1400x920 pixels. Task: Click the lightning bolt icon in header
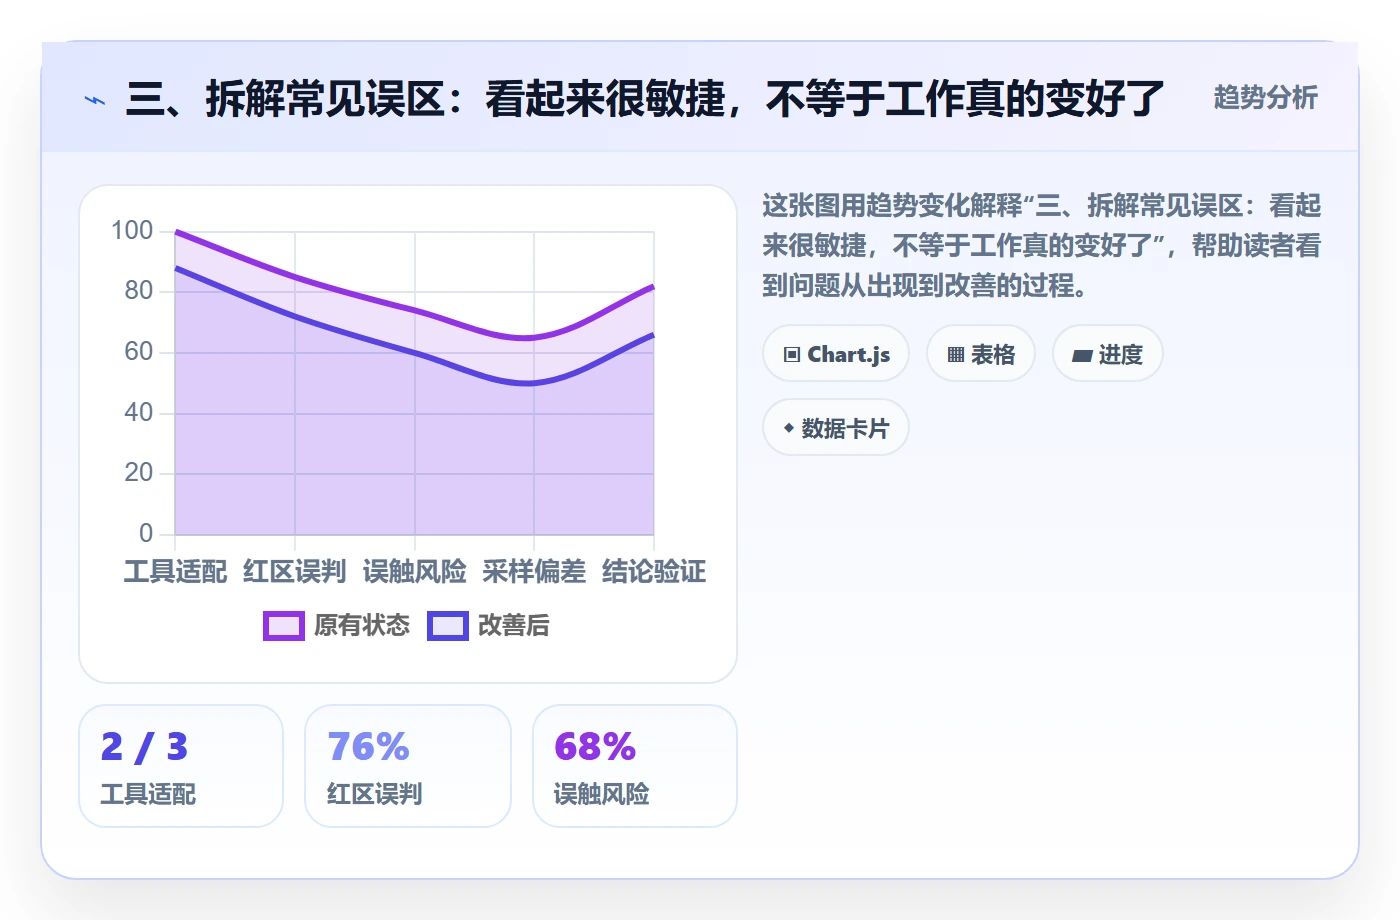[x=95, y=100]
